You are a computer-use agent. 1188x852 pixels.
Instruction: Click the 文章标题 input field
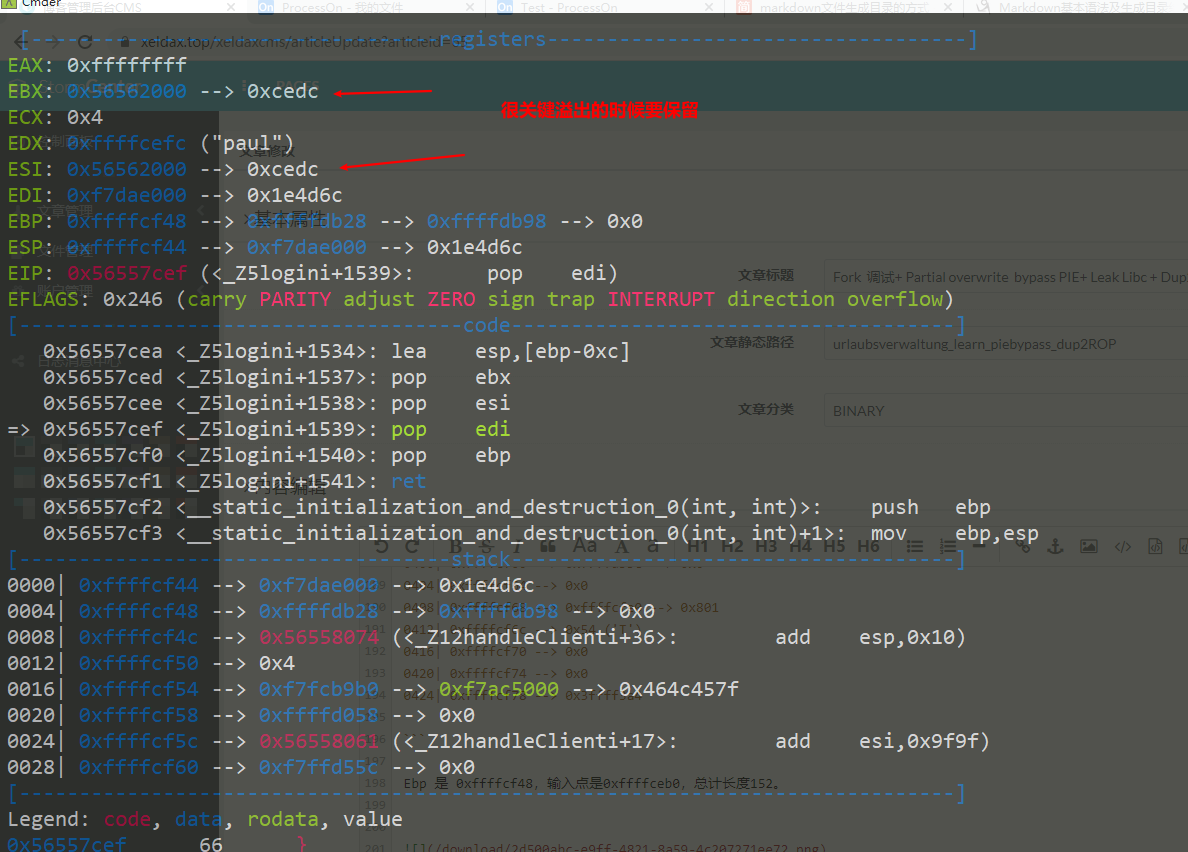[1005, 277]
